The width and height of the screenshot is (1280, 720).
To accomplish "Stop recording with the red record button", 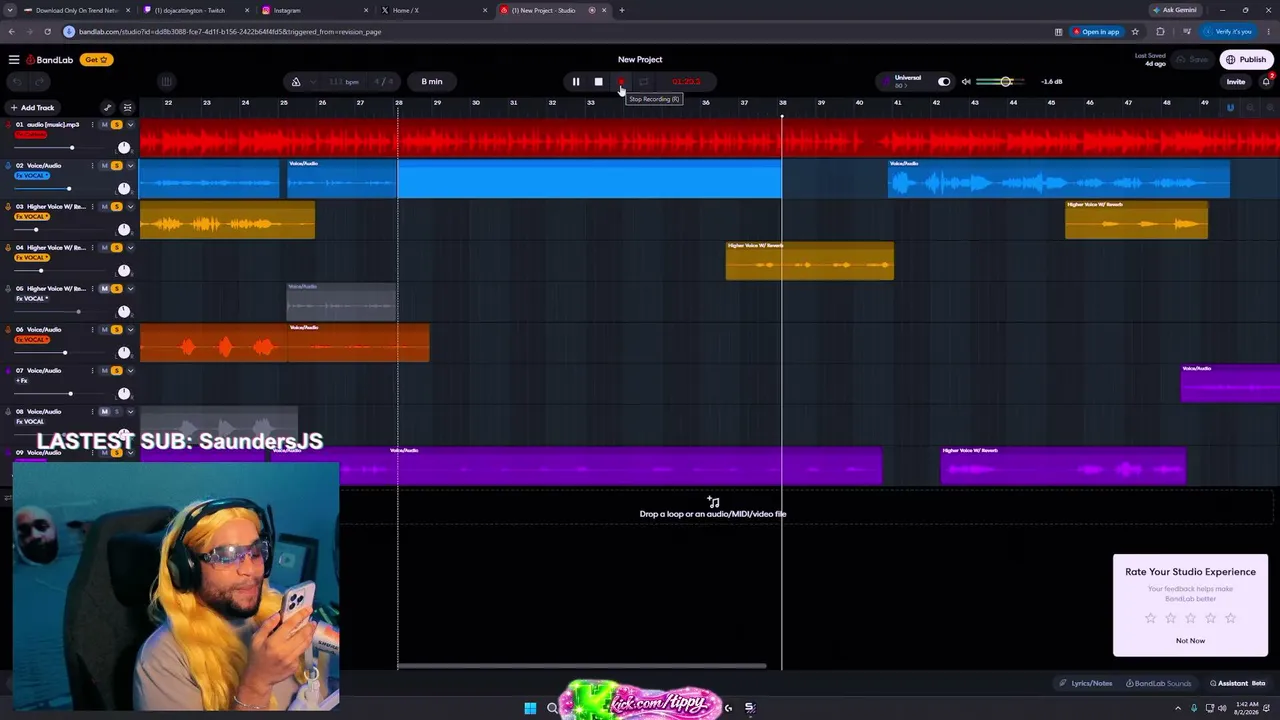I will tap(621, 82).
